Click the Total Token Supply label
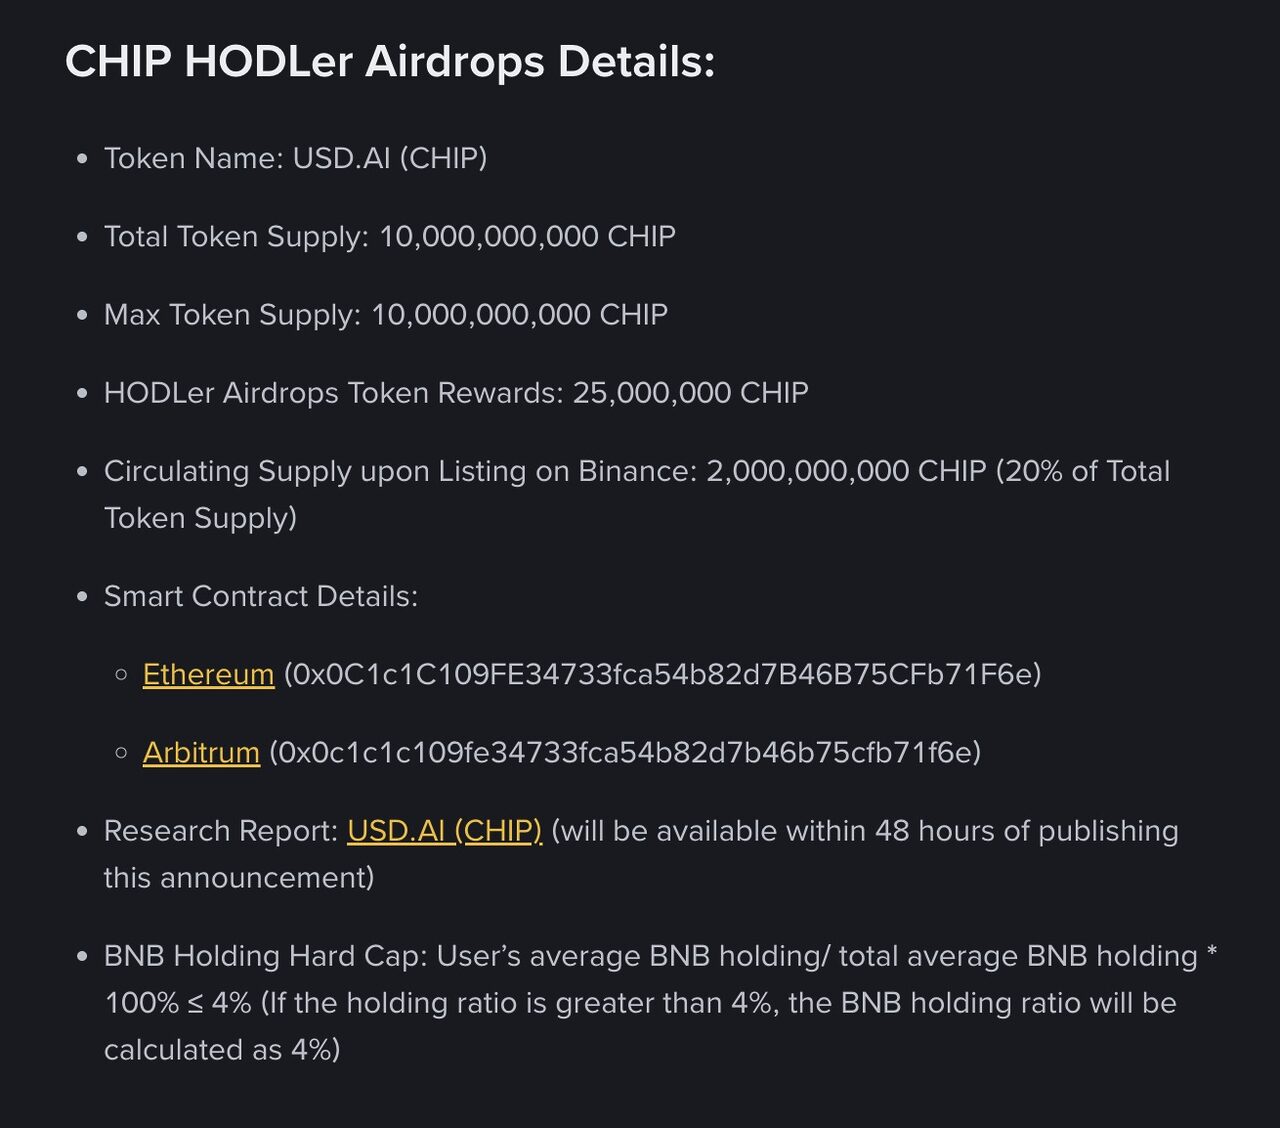 pyautogui.click(x=236, y=236)
